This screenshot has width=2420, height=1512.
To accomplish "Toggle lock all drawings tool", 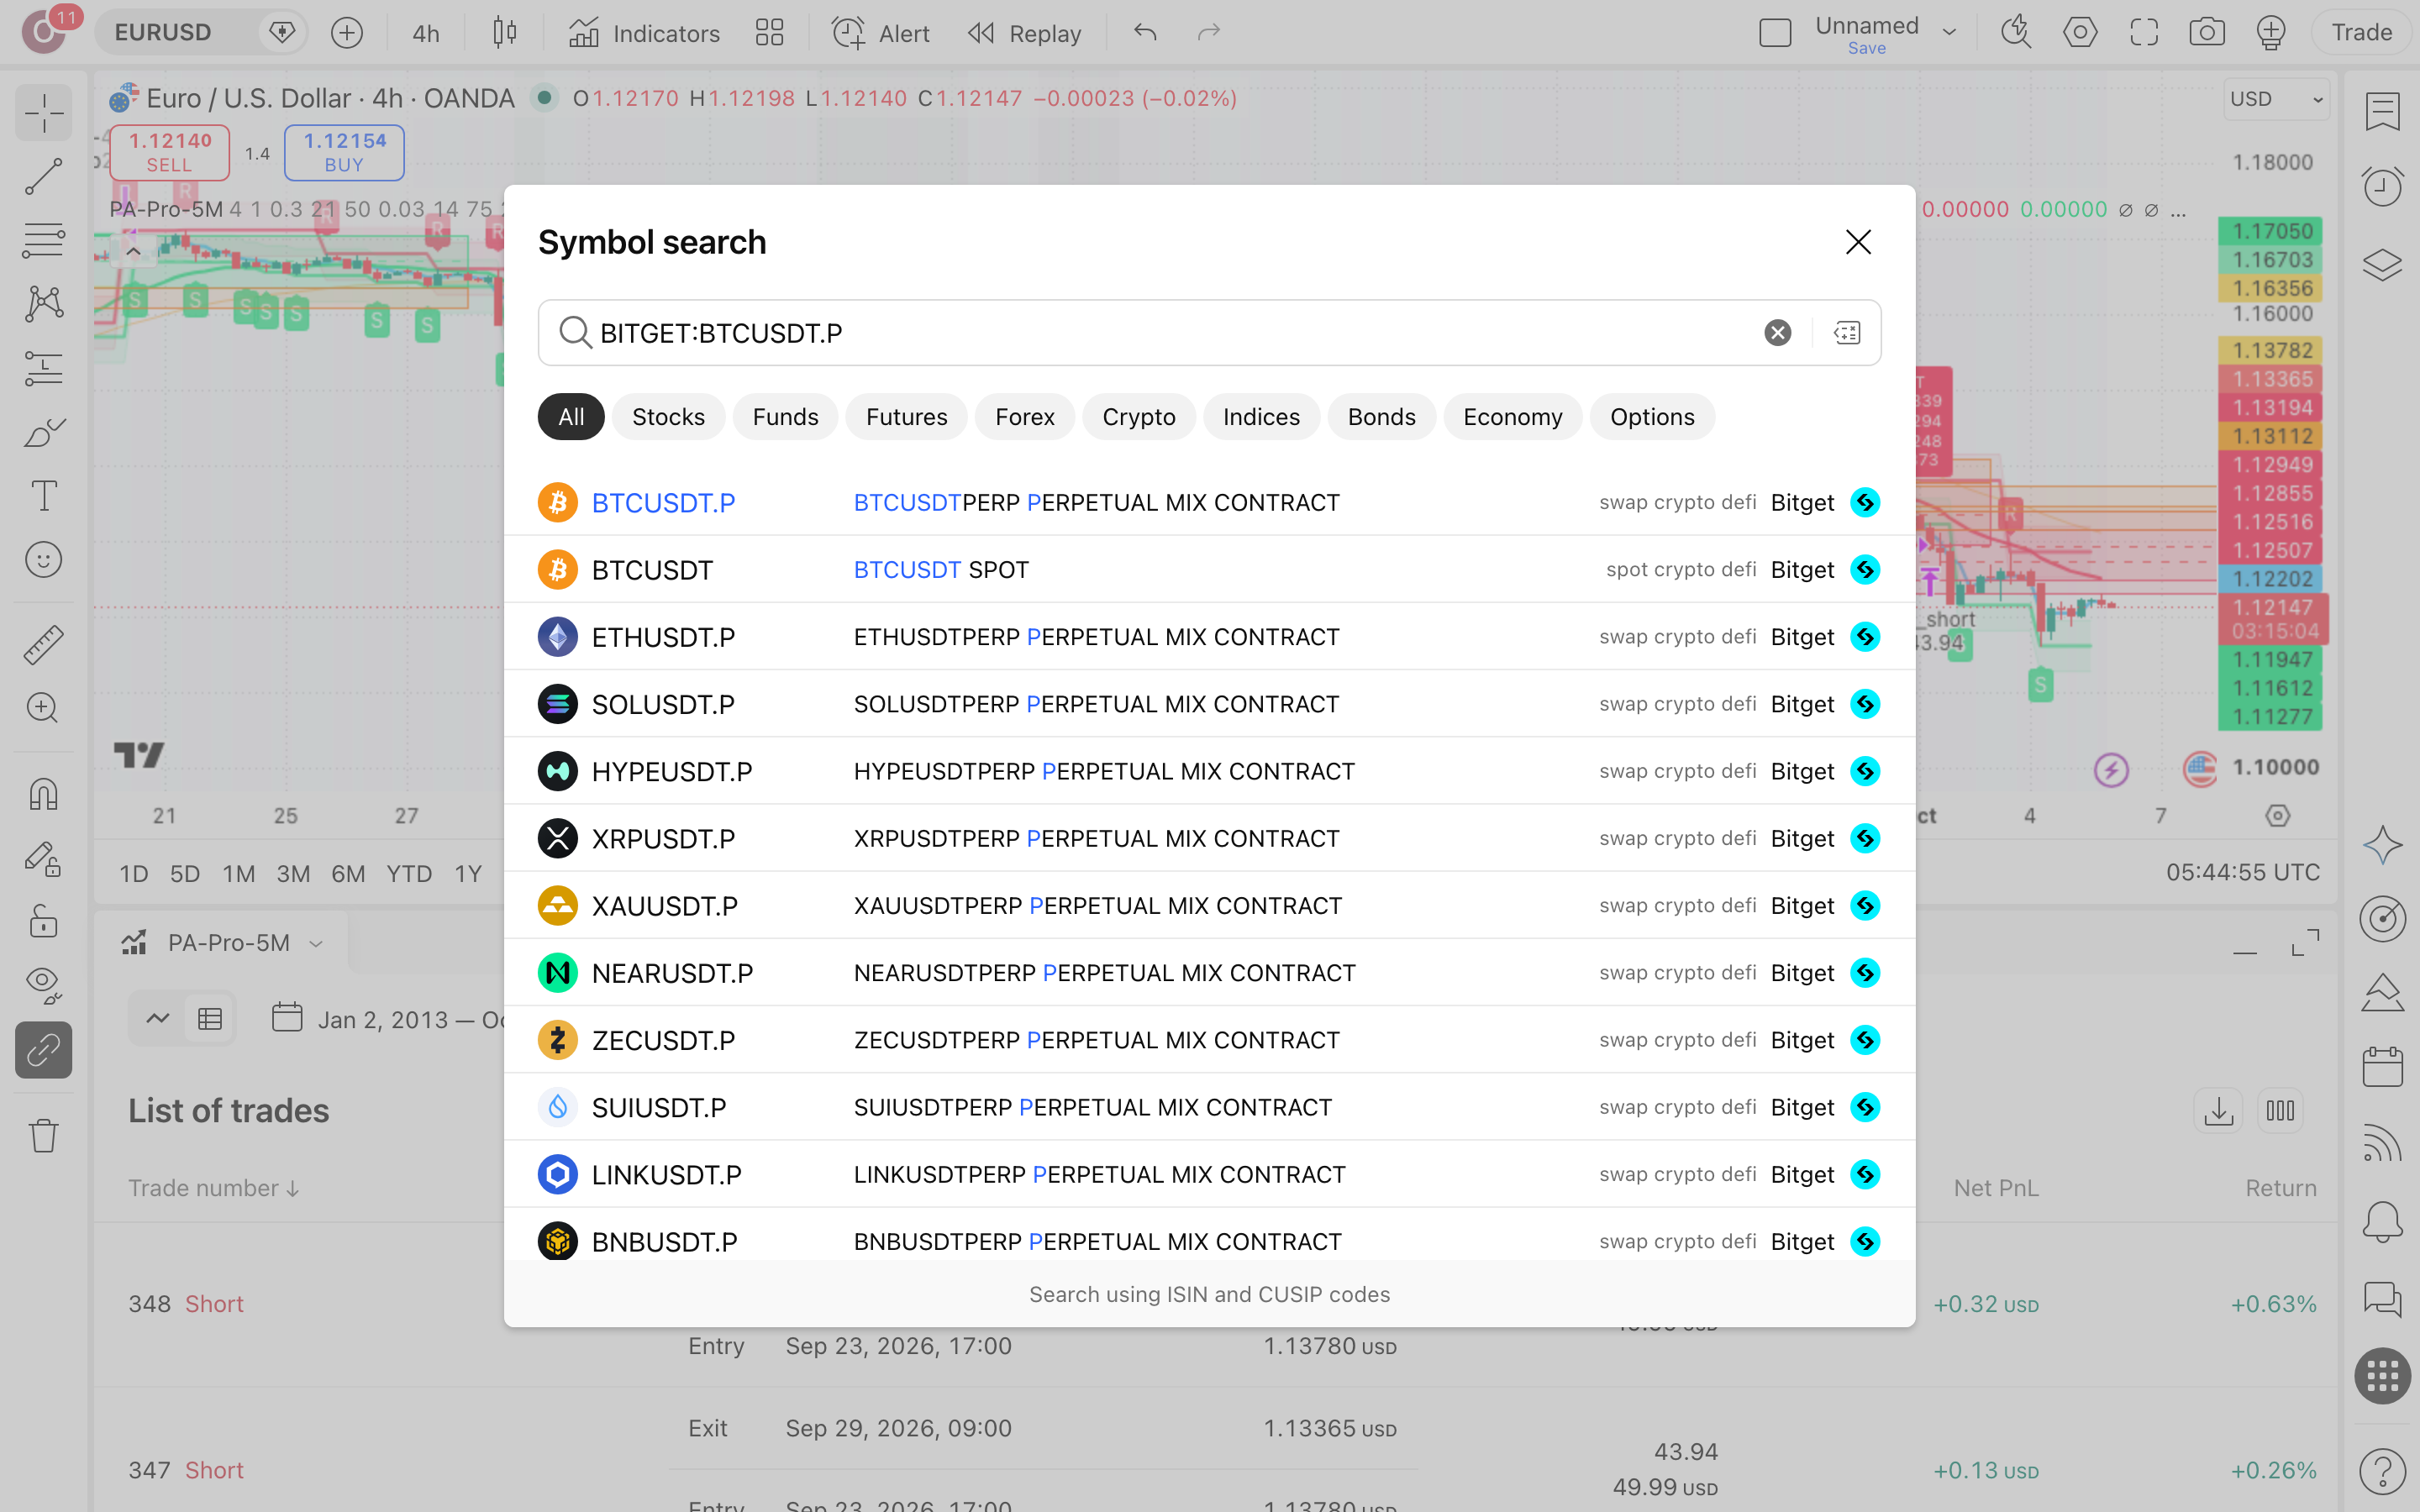I will [44, 921].
